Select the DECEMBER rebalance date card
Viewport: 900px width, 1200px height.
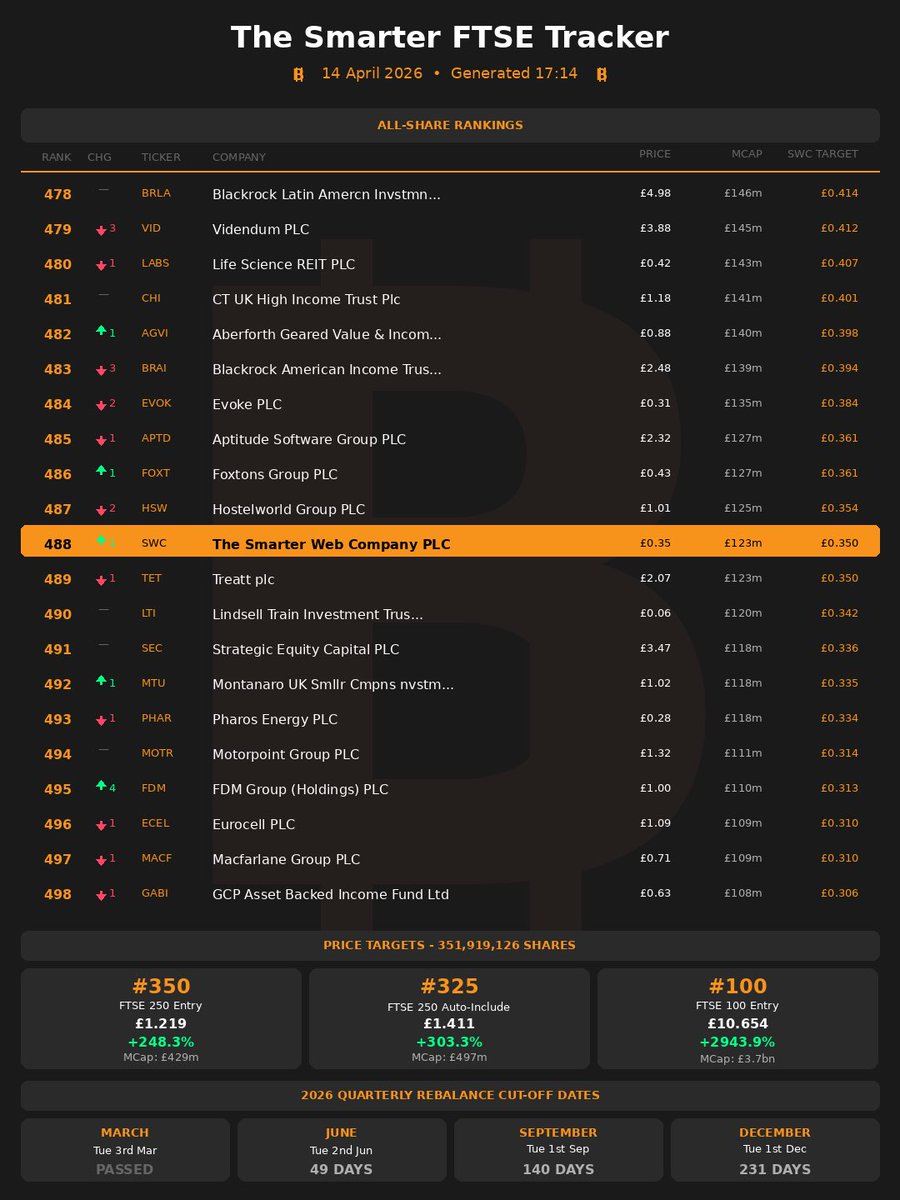pyautogui.click(x=775, y=1150)
